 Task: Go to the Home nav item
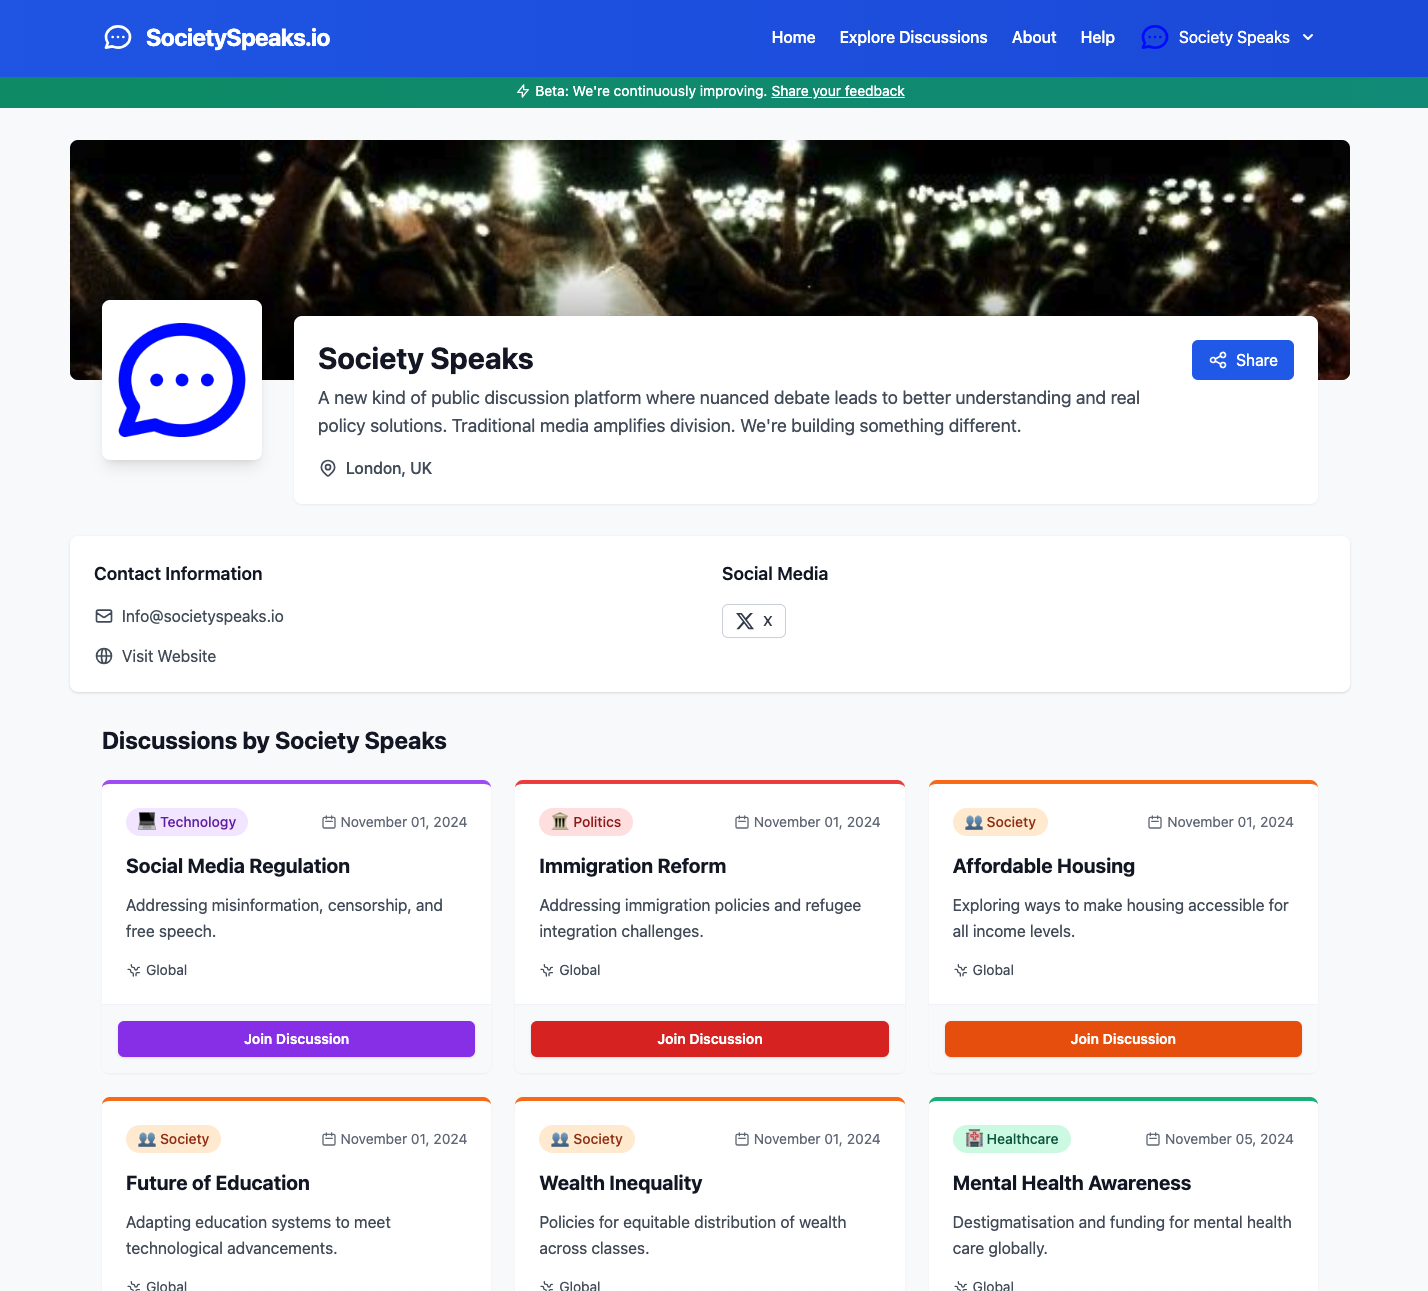(793, 38)
